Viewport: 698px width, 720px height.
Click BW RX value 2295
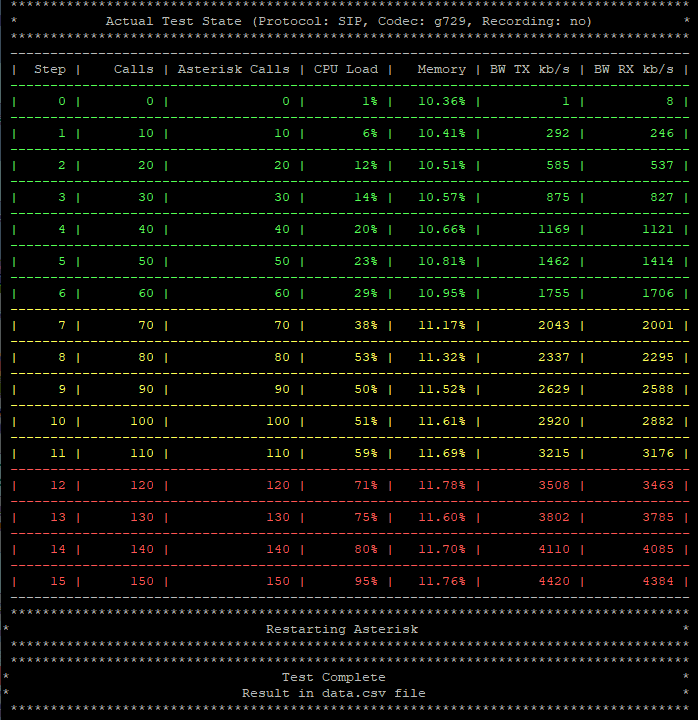point(658,357)
